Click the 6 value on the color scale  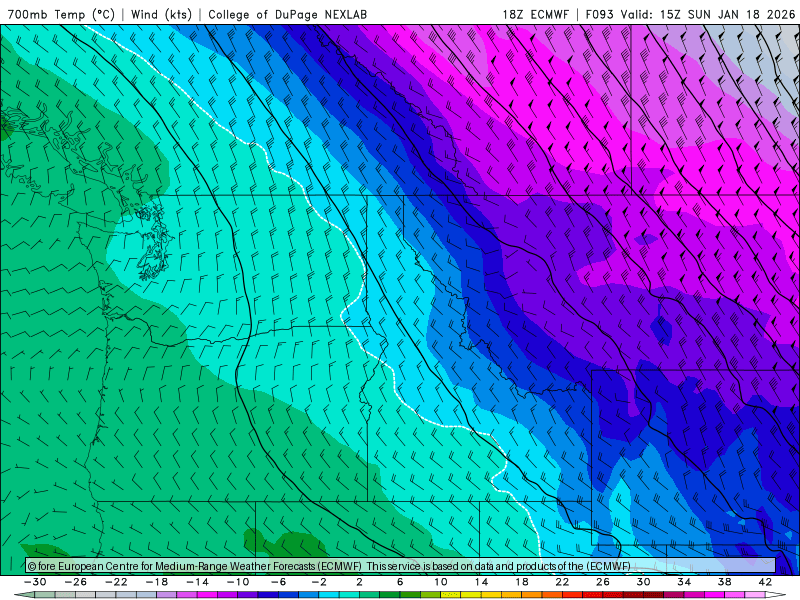[400, 582]
